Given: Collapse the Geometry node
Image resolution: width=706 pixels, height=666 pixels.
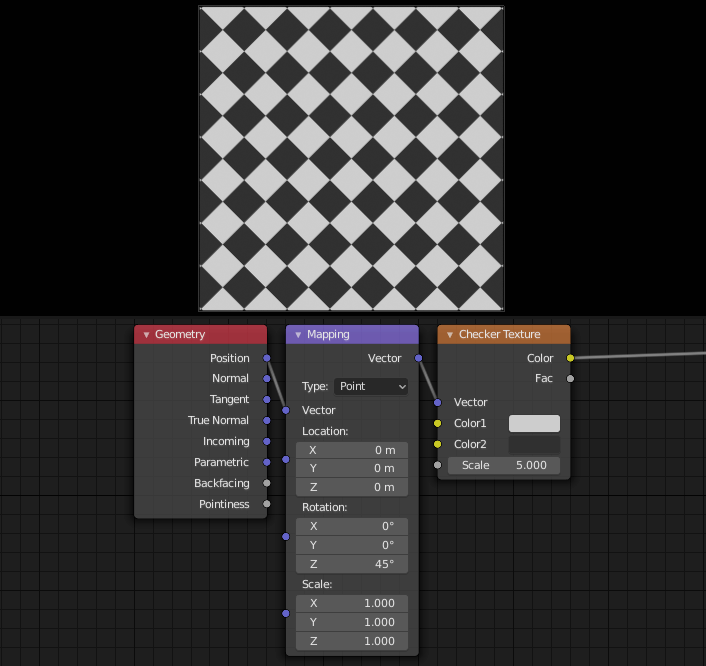Looking at the screenshot, I should pyautogui.click(x=146, y=335).
